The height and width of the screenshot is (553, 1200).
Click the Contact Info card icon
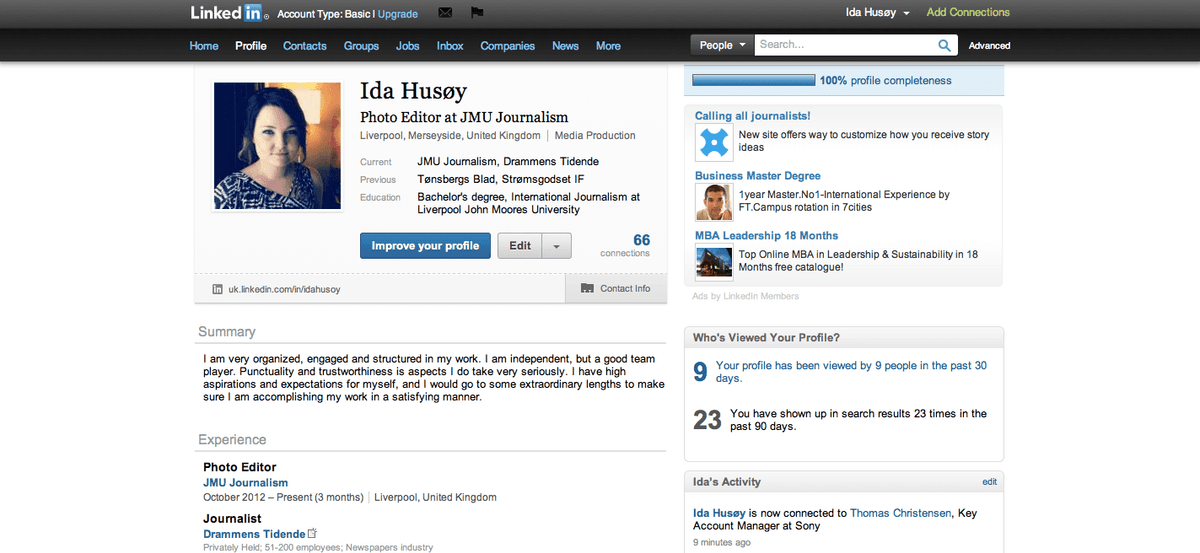click(x=588, y=289)
